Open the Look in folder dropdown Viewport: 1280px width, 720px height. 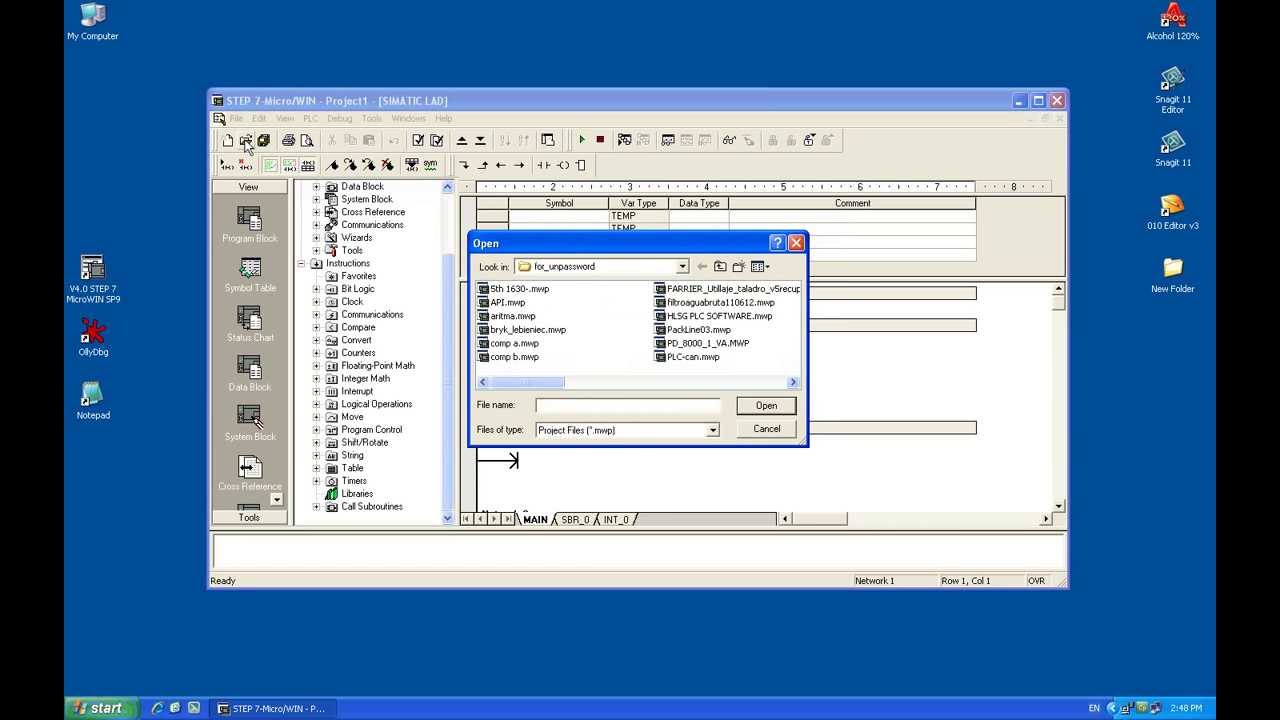pos(682,267)
